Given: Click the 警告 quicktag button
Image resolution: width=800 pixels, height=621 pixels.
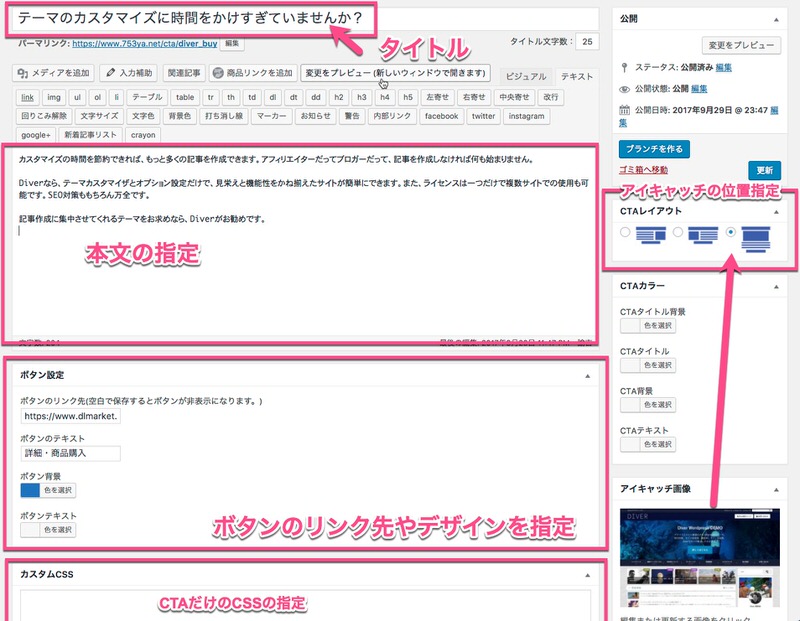Looking at the screenshot, I should 352,116.
